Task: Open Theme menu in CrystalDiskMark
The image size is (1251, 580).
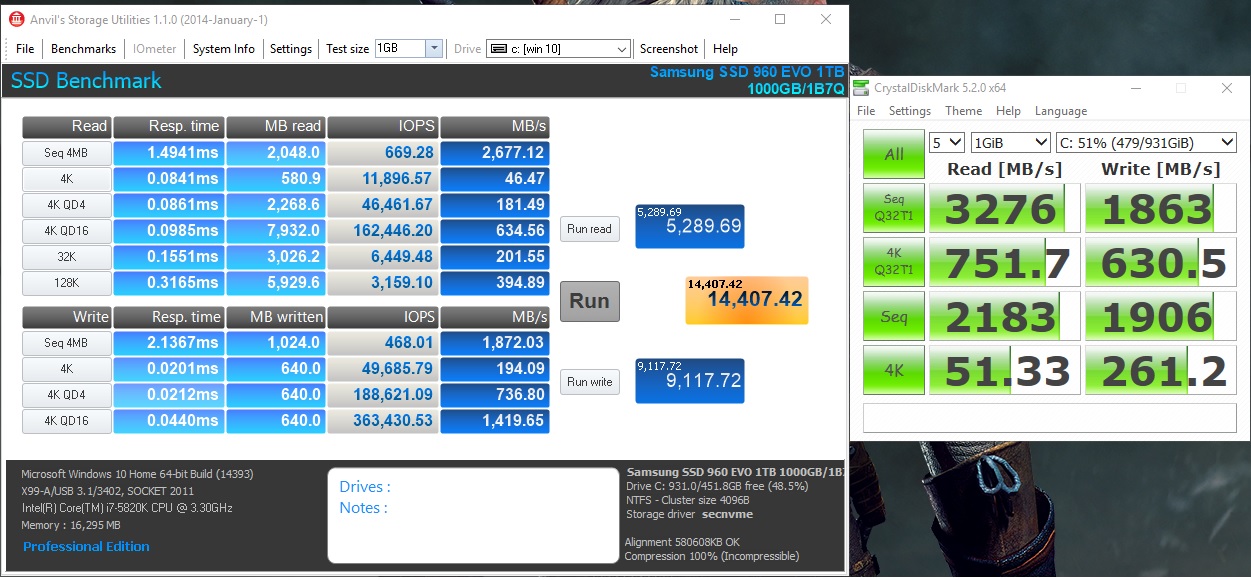Action: 964,111
